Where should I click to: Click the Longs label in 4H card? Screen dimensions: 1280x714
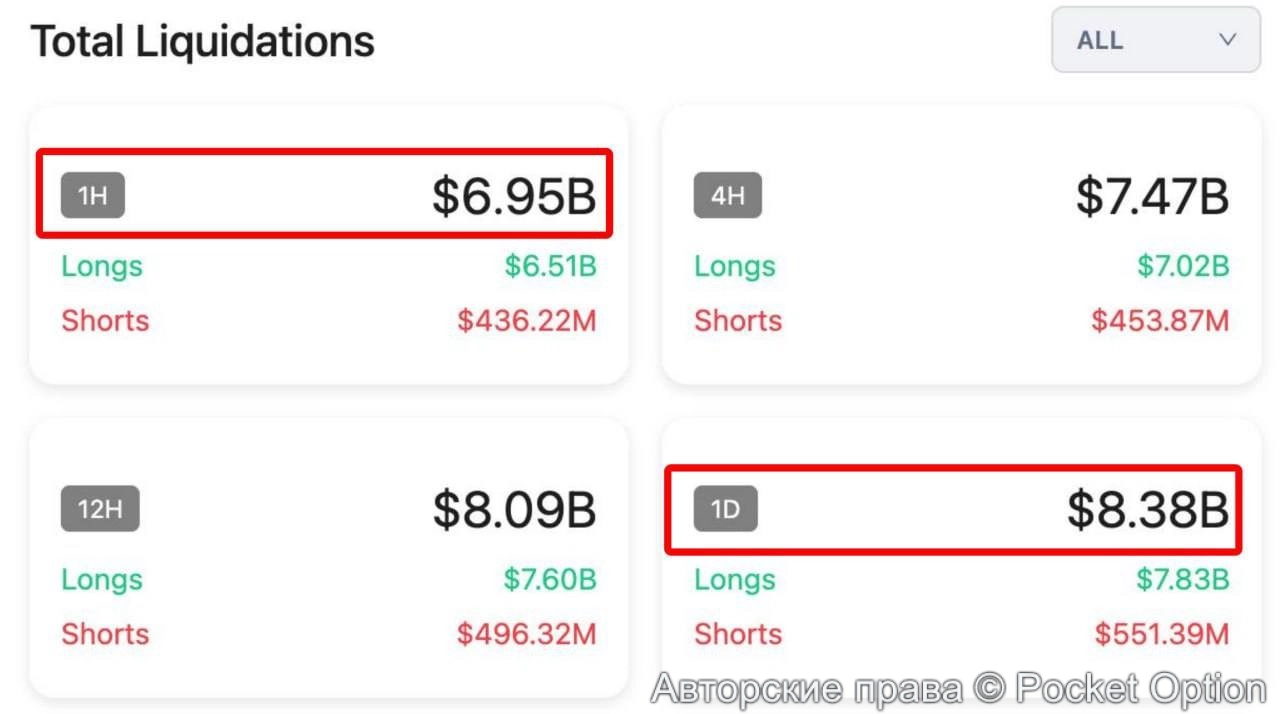[x=735, y=266]
